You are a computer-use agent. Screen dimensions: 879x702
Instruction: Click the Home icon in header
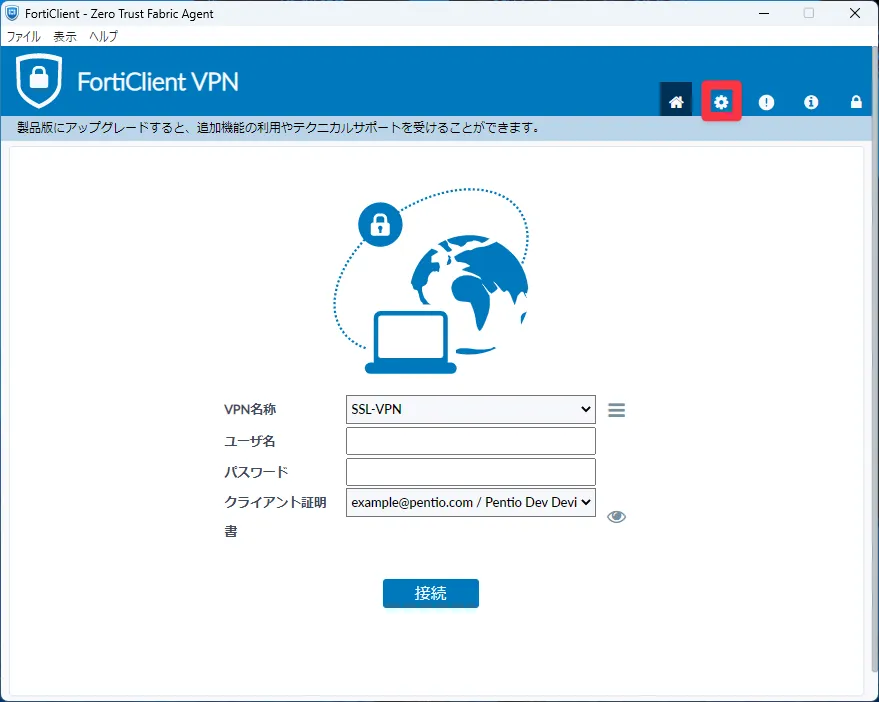[x=676, y=101]
